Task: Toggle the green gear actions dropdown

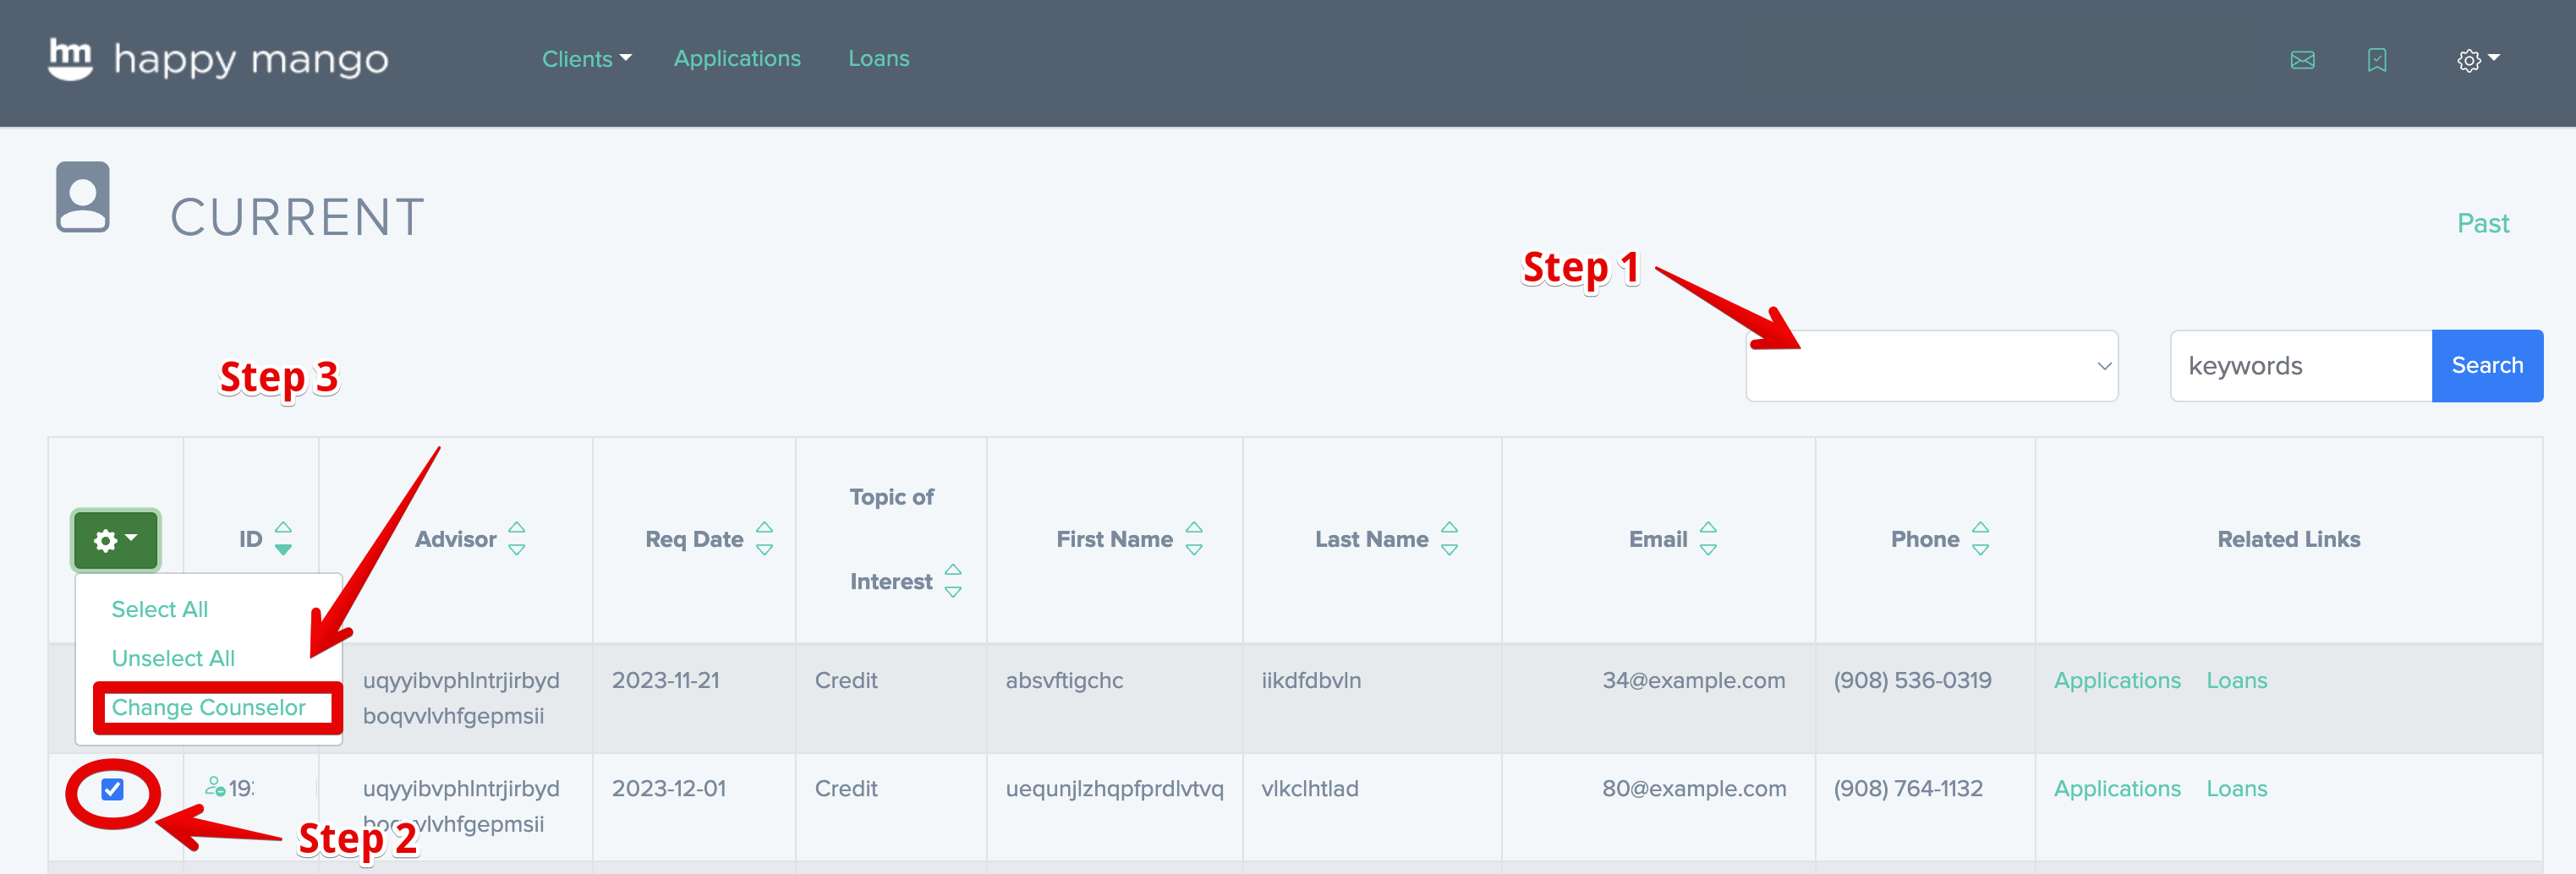Action: coord(115,540)
